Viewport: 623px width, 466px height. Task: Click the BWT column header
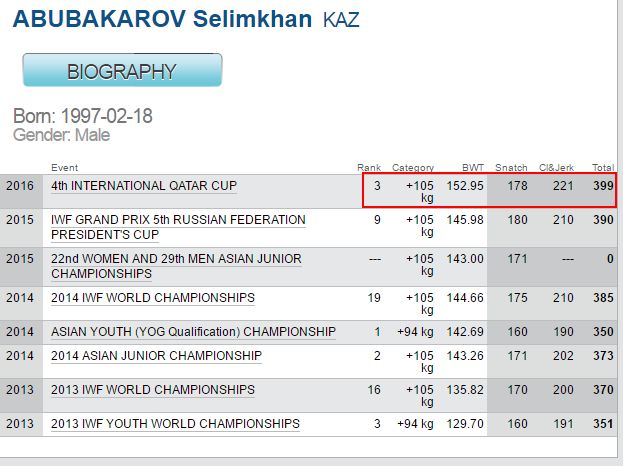coord(472,167)
